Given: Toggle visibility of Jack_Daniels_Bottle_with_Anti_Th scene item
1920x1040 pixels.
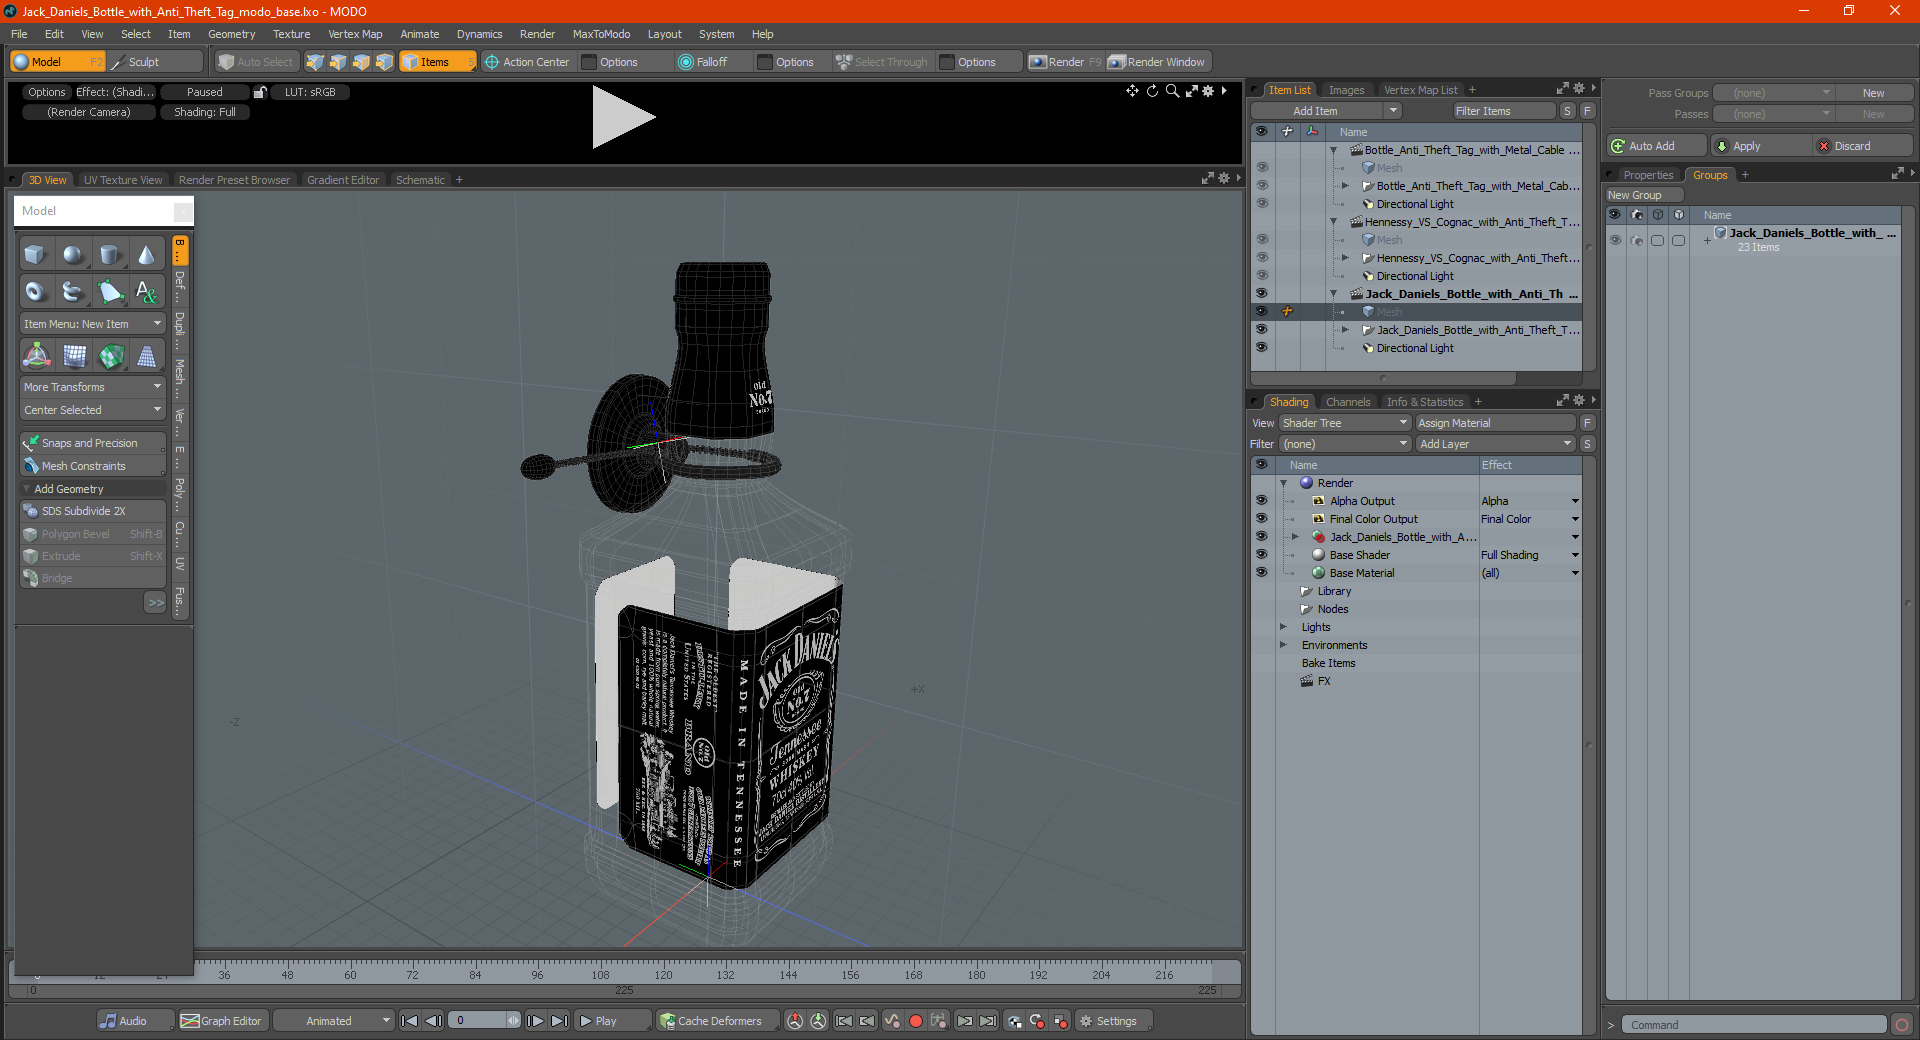Looking at the screenshot, I should pyautogui.click(x=1261, y=294).
